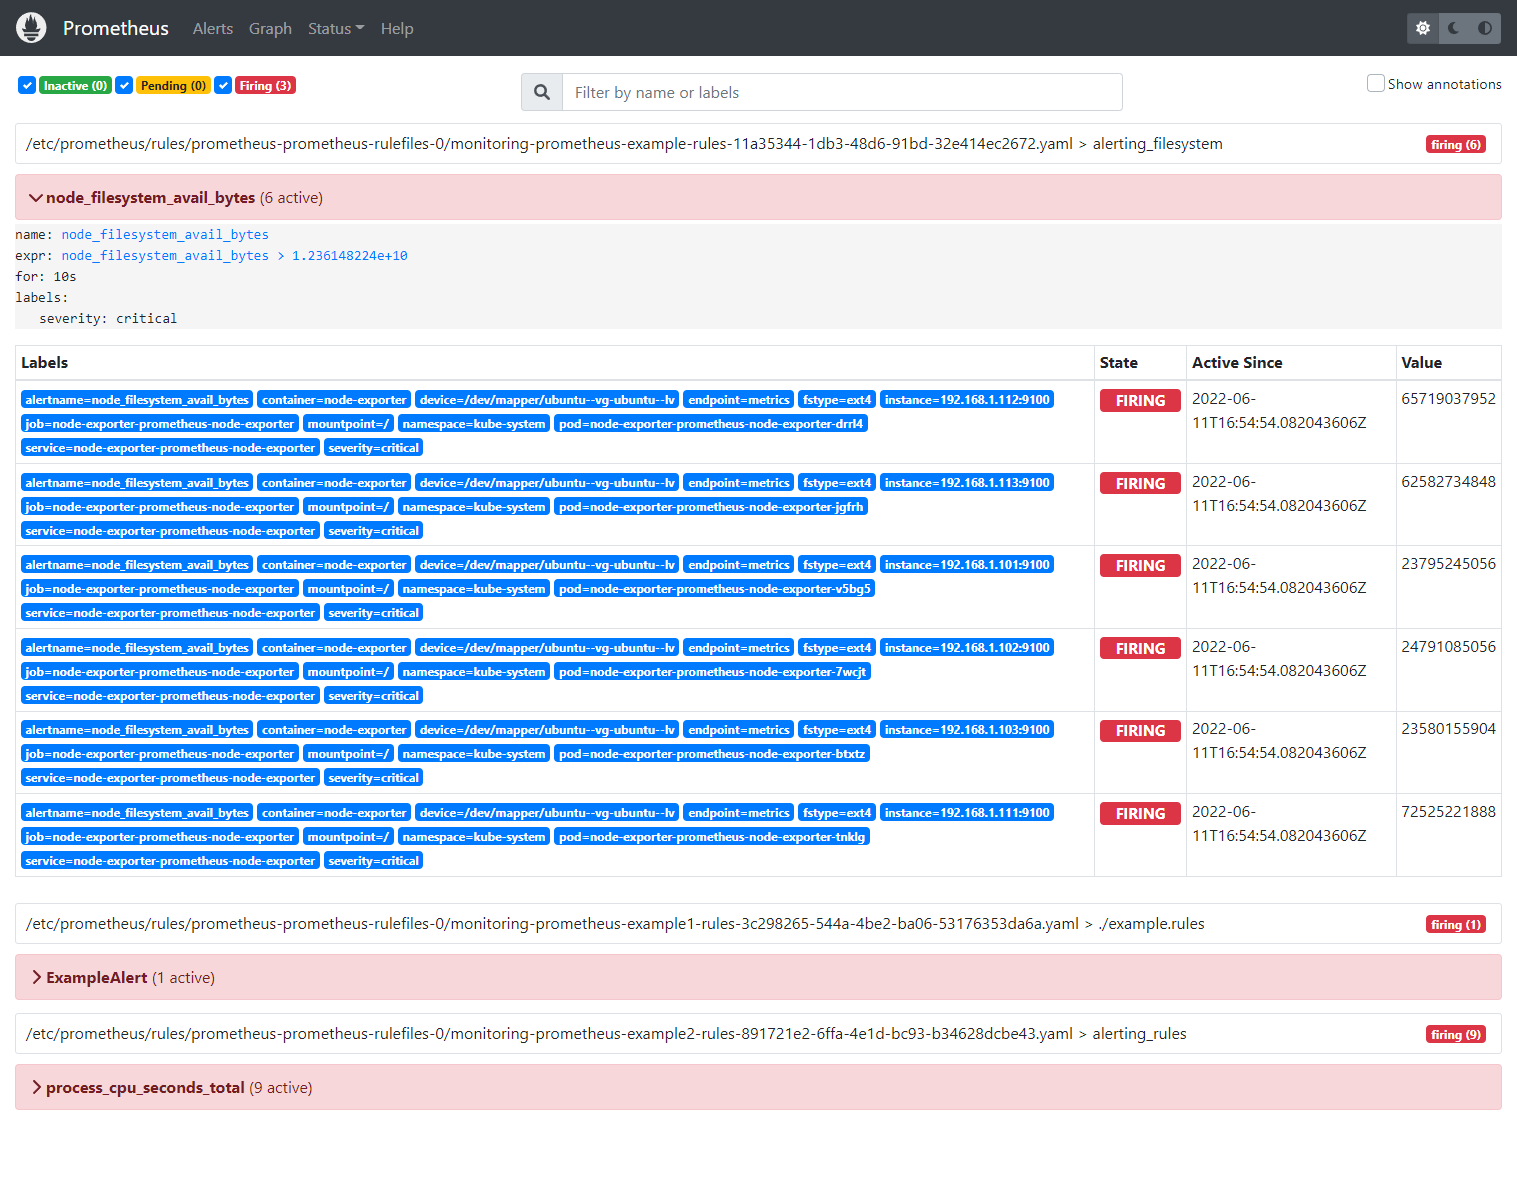Screen dimensions: 1517x1191
Task: Click the alerting_filesystem rule file path
Action: [624, 143]
